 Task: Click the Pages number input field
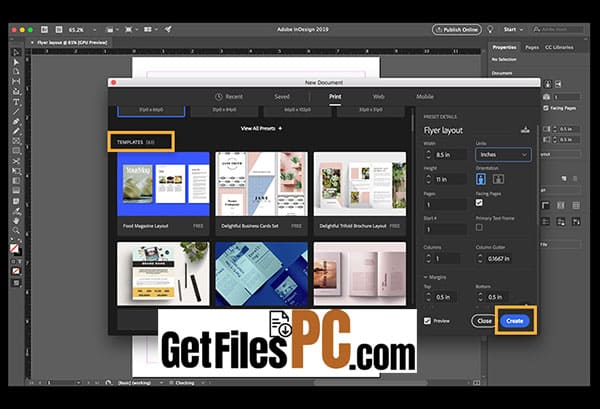[x=445, y=204]
